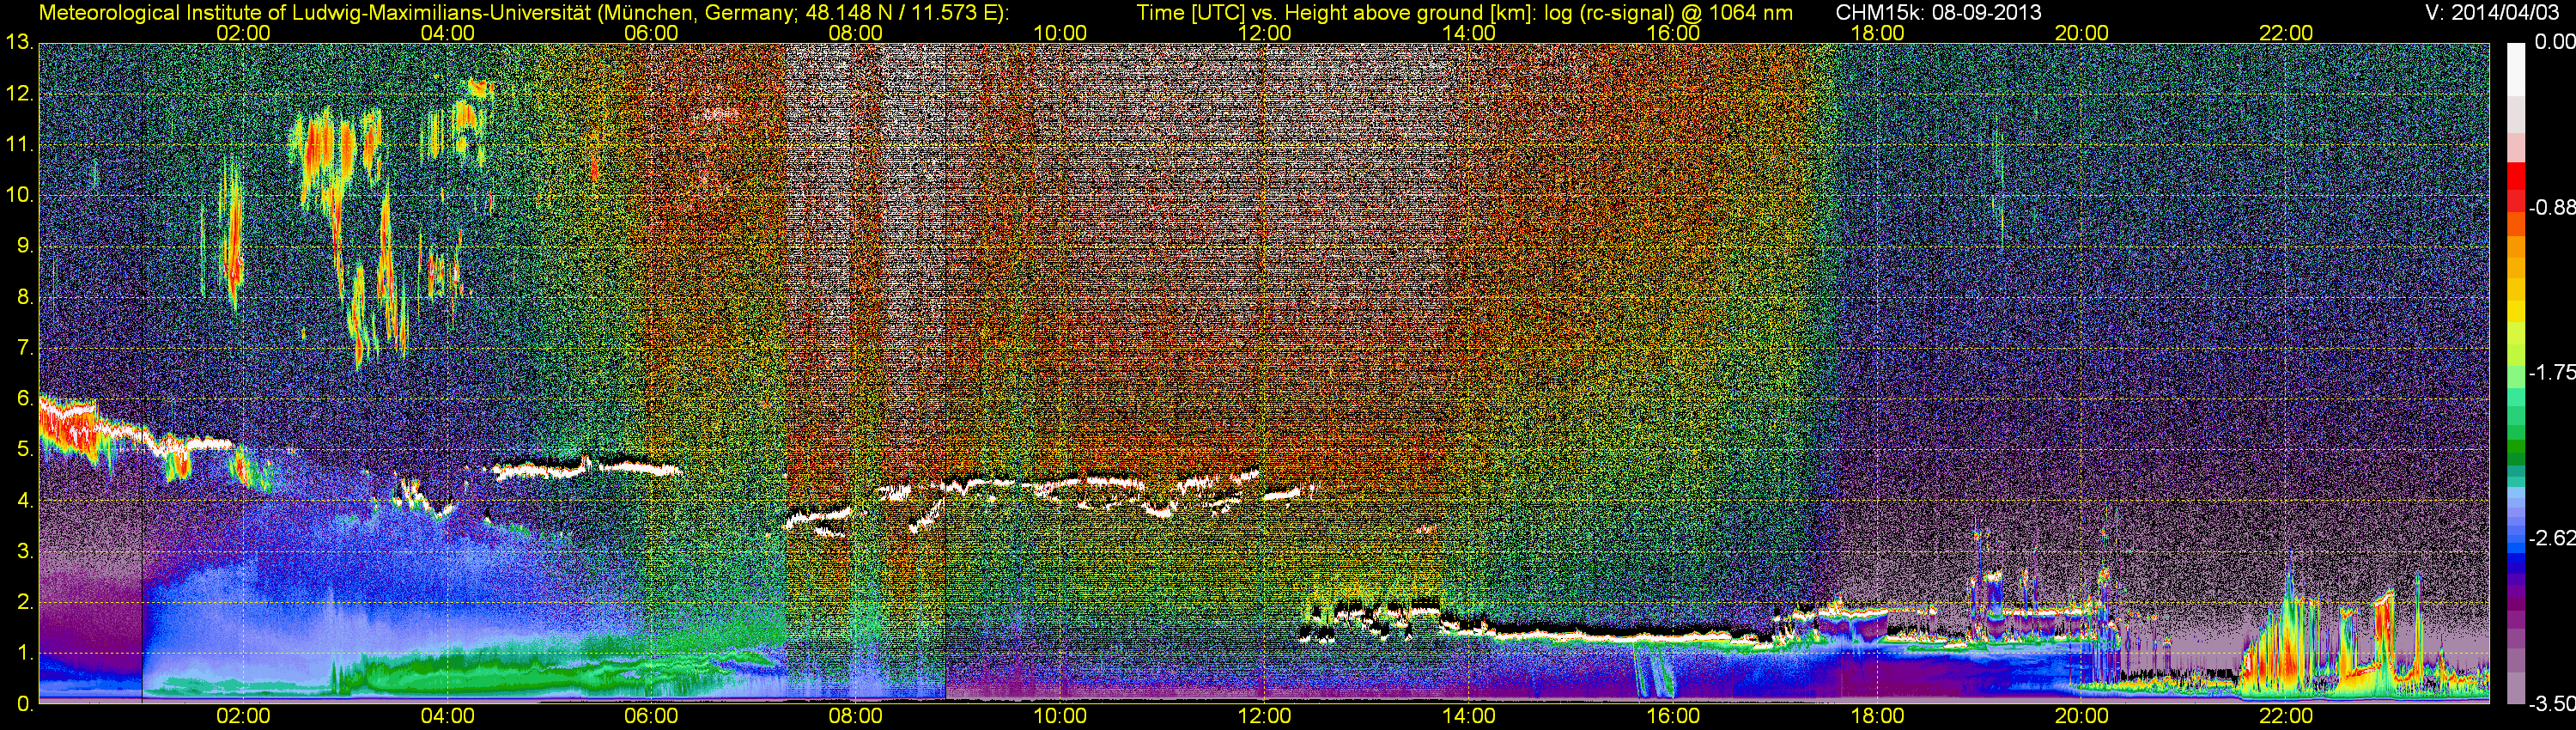Click the 14:00 label on the top time axis

(1469, 33)
